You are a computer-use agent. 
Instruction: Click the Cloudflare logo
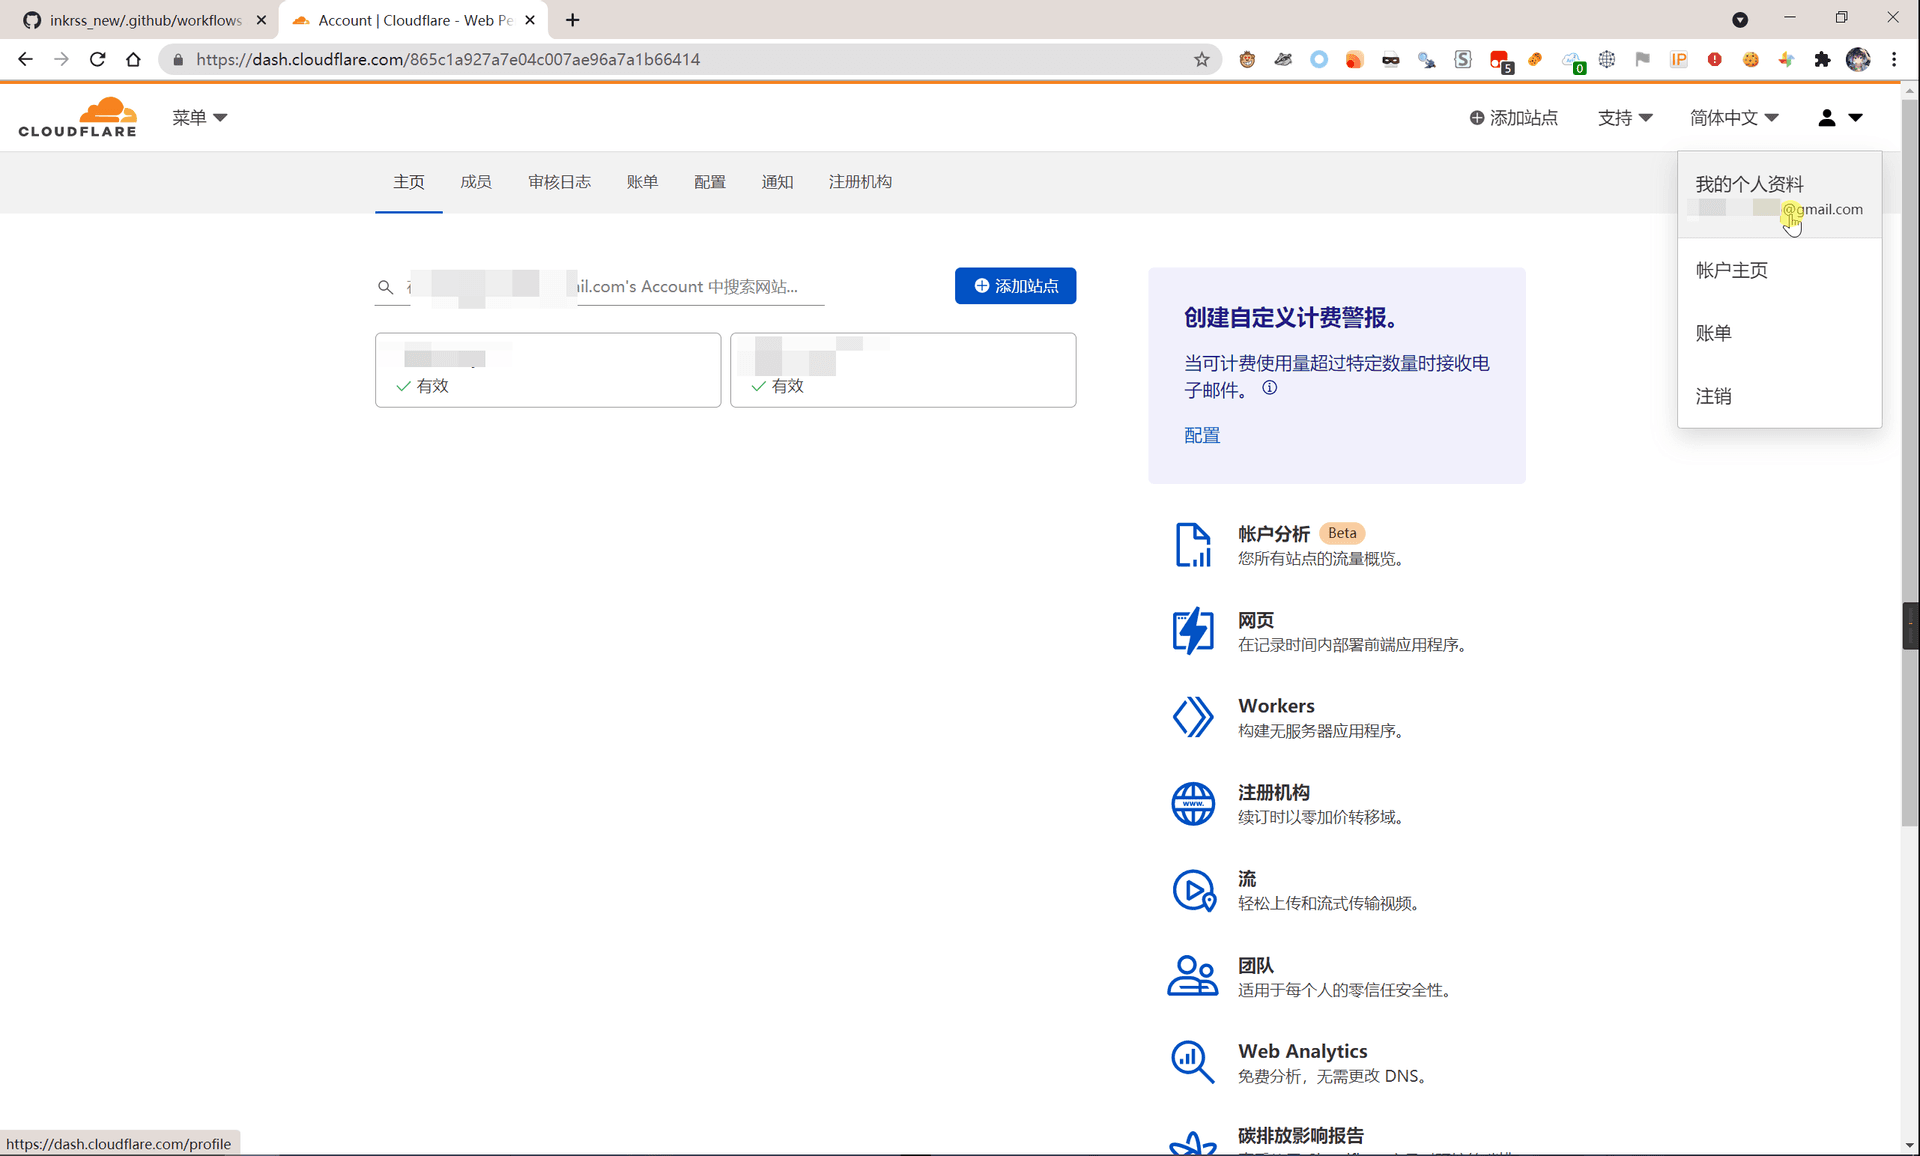tap(78, 117)
